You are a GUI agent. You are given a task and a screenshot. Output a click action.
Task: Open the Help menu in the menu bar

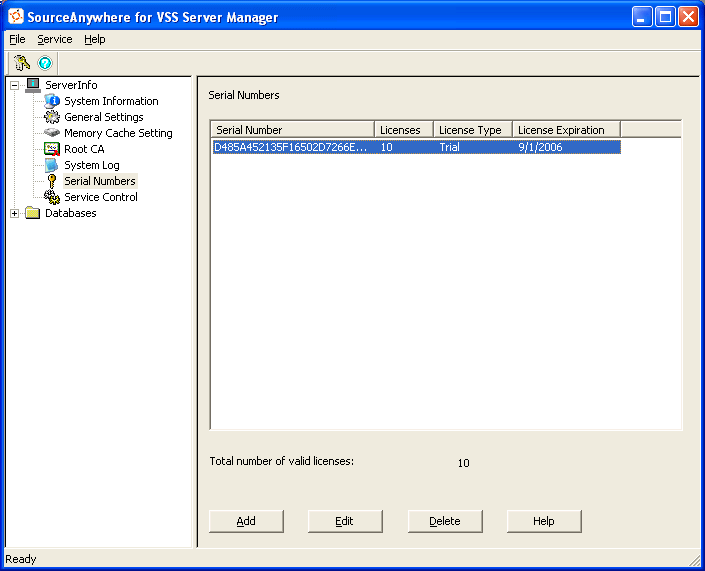94,39
